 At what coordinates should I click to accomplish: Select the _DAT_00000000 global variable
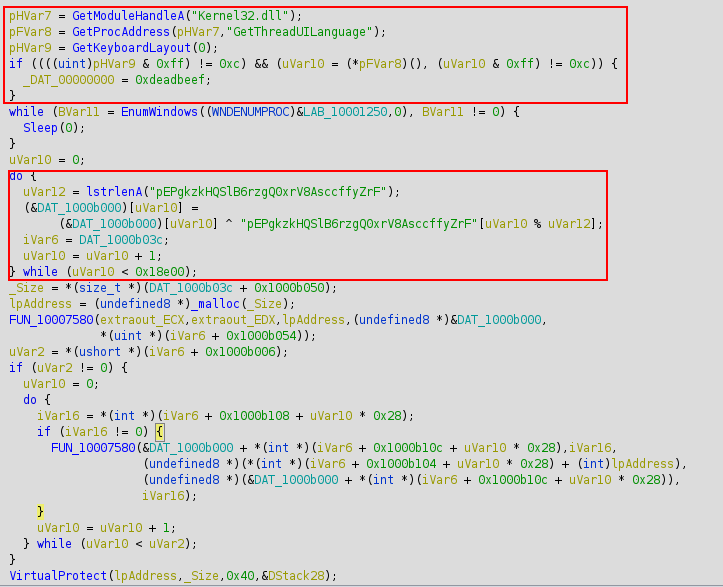point(68,80)
